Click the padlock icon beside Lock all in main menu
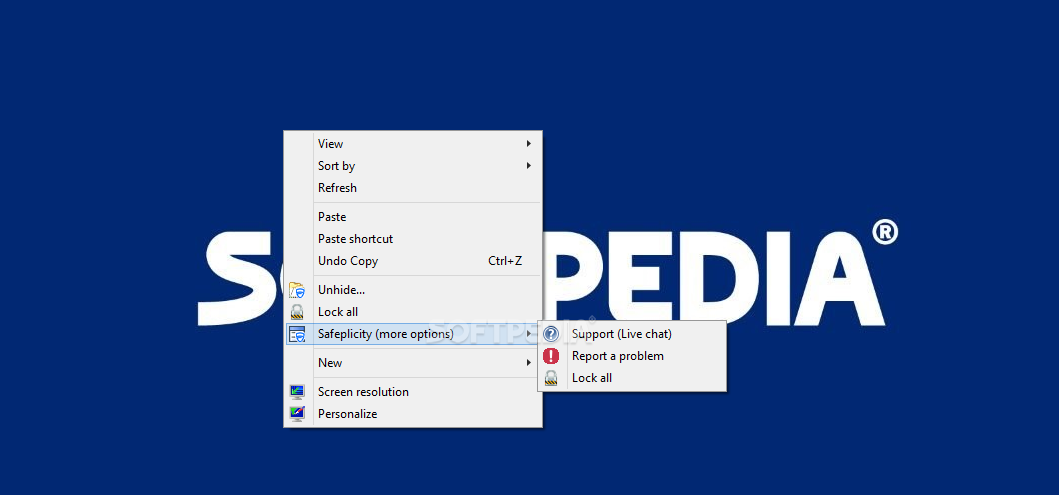Screen dimensions: 1059x495 pos(296,312)
